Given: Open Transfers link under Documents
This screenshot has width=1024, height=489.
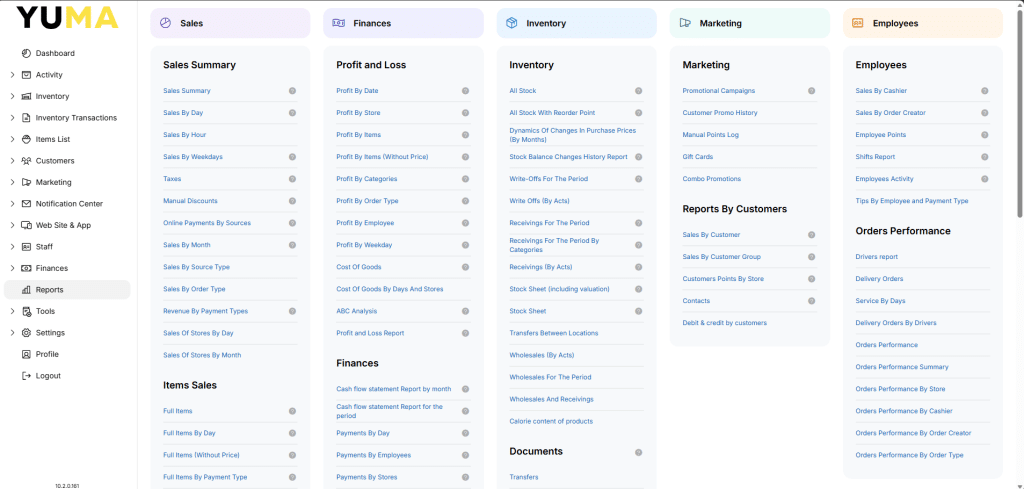Looking at the screenshot, I should [524, 477].
